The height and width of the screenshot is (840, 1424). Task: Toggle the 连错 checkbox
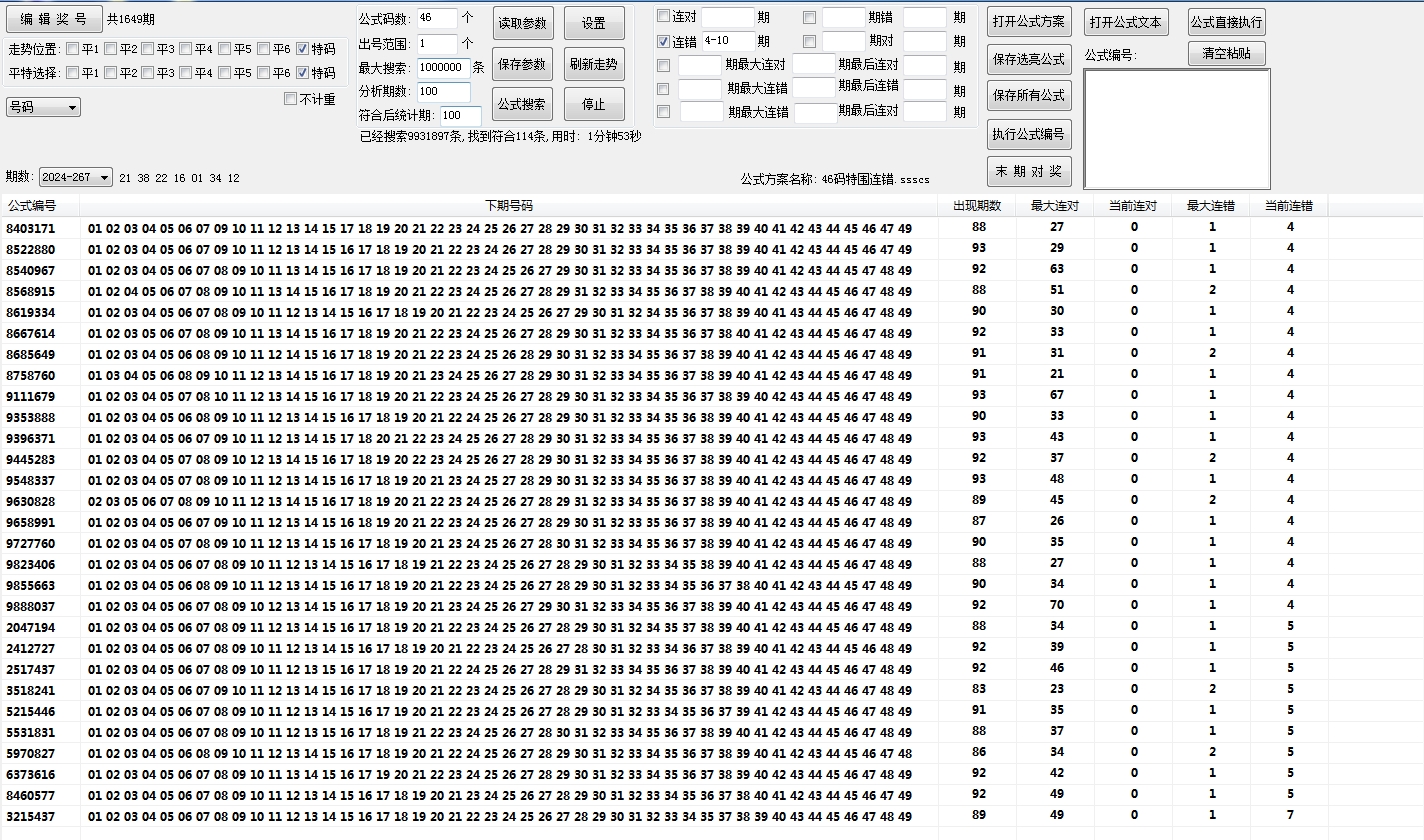pos(664,42)
